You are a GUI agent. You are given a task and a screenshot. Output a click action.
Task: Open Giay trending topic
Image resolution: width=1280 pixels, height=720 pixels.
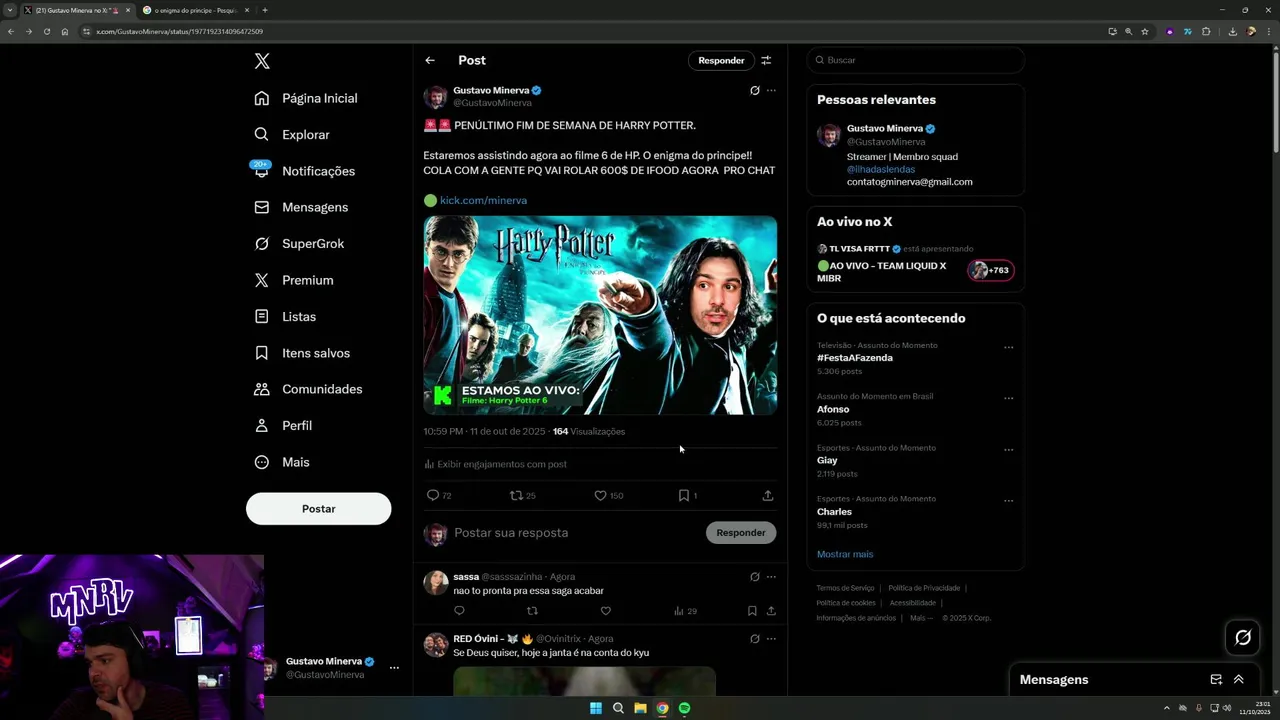pos(827,460)
